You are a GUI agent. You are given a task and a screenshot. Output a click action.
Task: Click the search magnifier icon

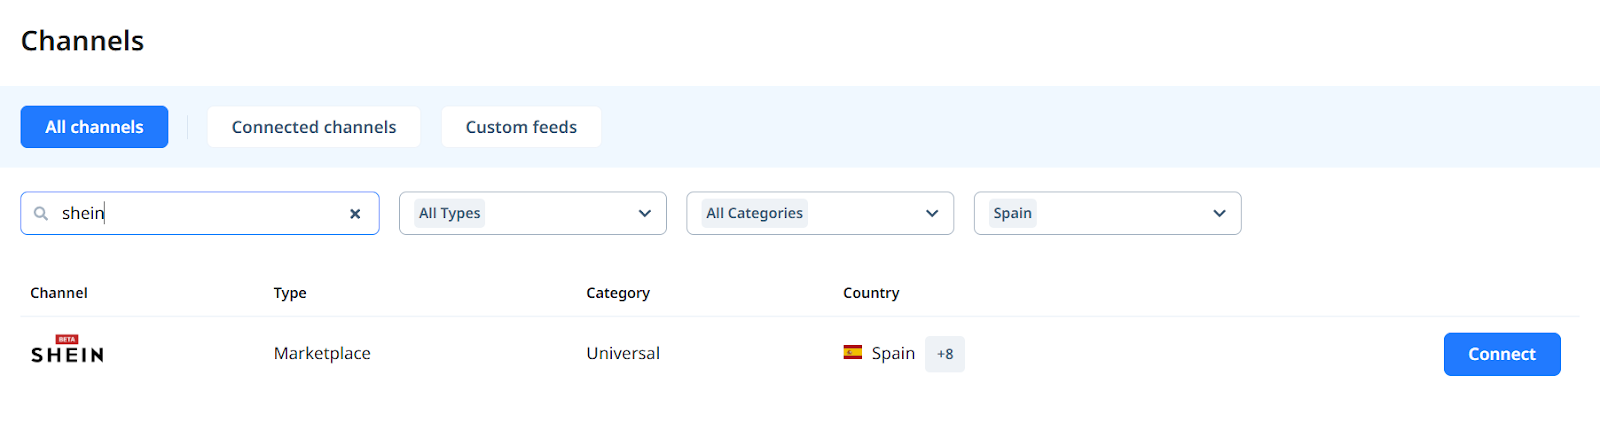tap(41, 214)
